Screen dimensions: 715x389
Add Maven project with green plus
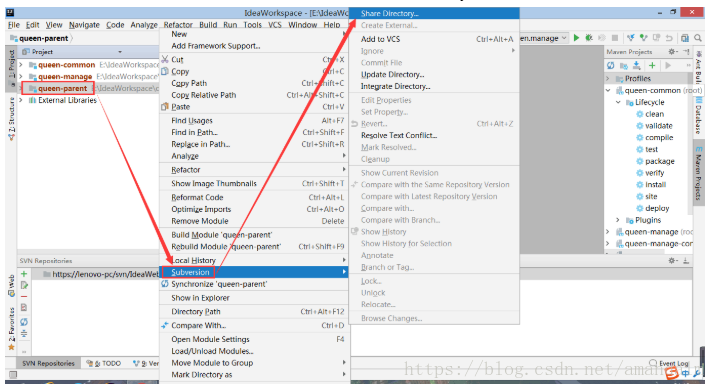652,66
